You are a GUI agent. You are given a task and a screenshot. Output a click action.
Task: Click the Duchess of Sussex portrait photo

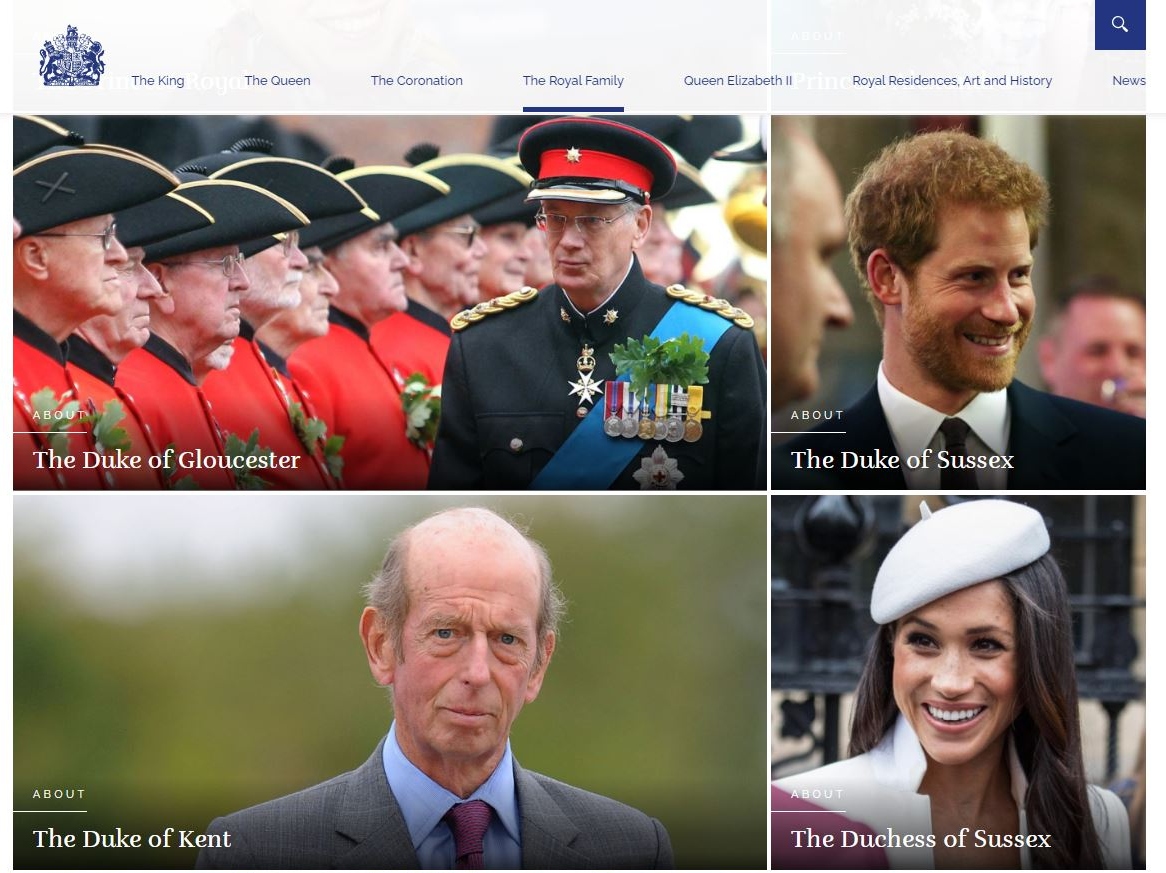point(958,682)
